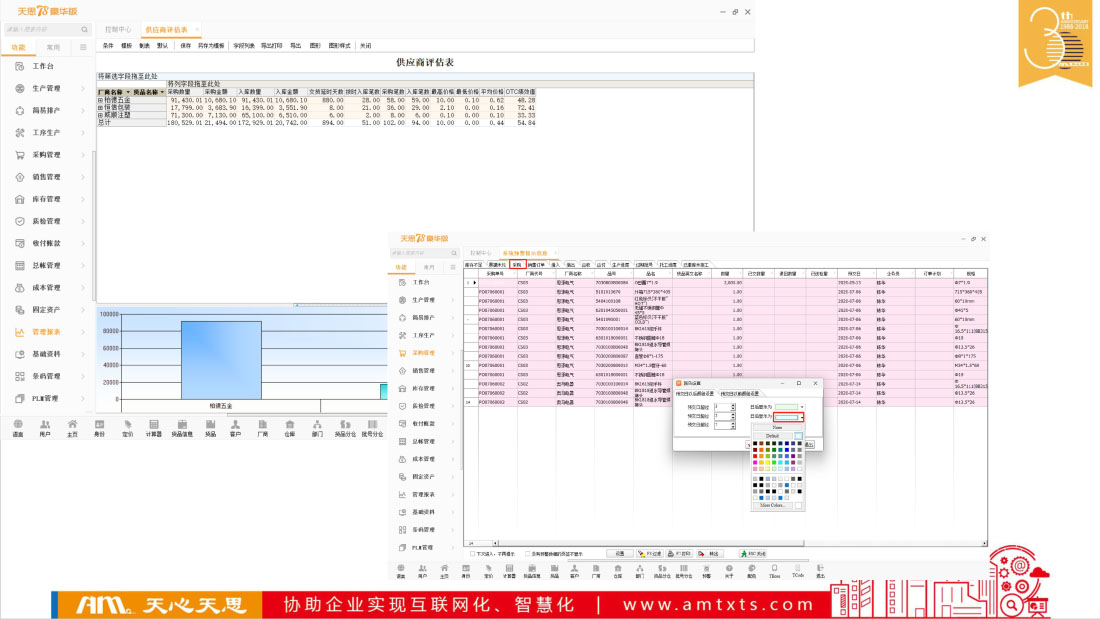Image resolution: width=1100 pixels, height=619 pixels.
Task: Toggle the 下次进入不再提示 checkbox
Action: click(x=472, y=553)
